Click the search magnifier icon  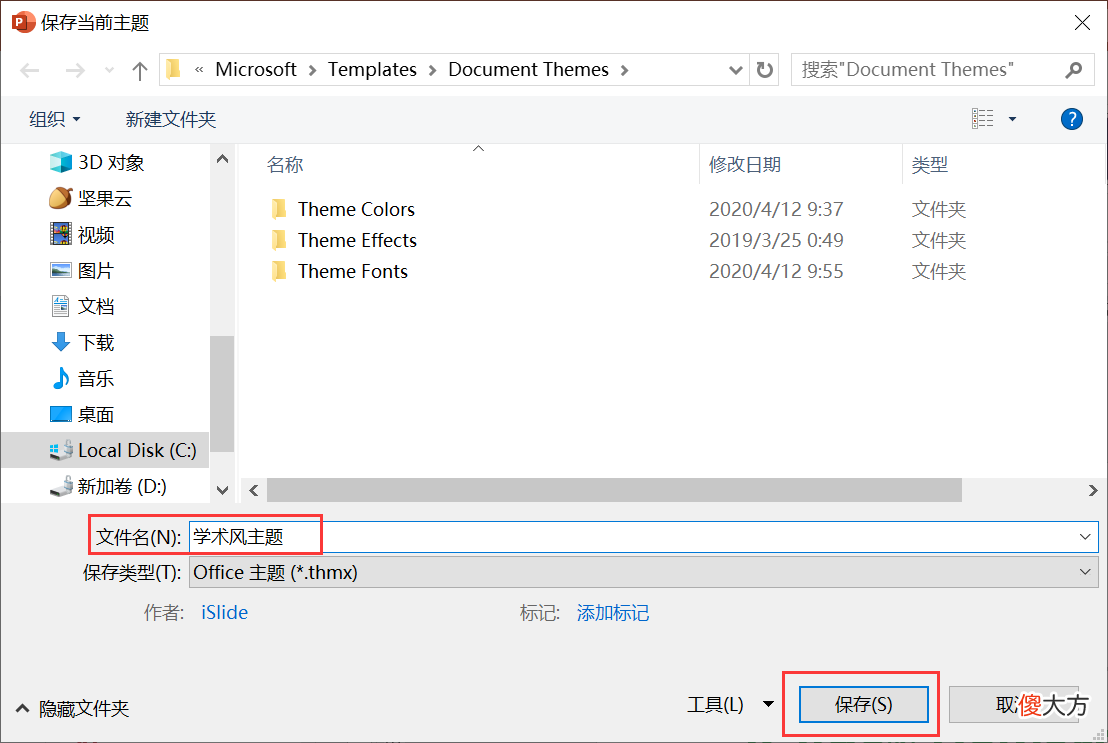(x=1074, y=69)
